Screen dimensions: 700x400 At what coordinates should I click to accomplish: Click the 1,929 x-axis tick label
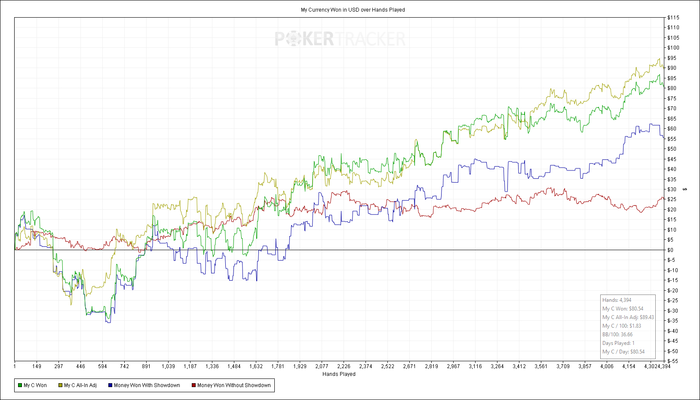pos(300,367)
